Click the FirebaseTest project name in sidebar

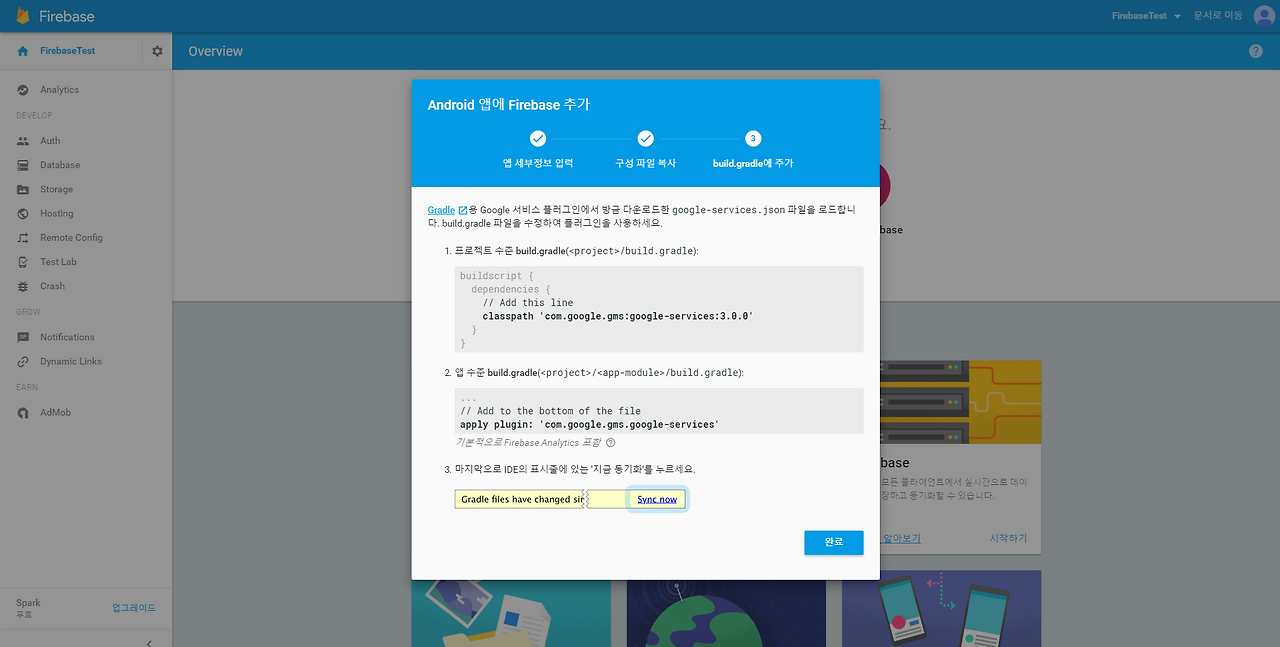tap(68, 51)
